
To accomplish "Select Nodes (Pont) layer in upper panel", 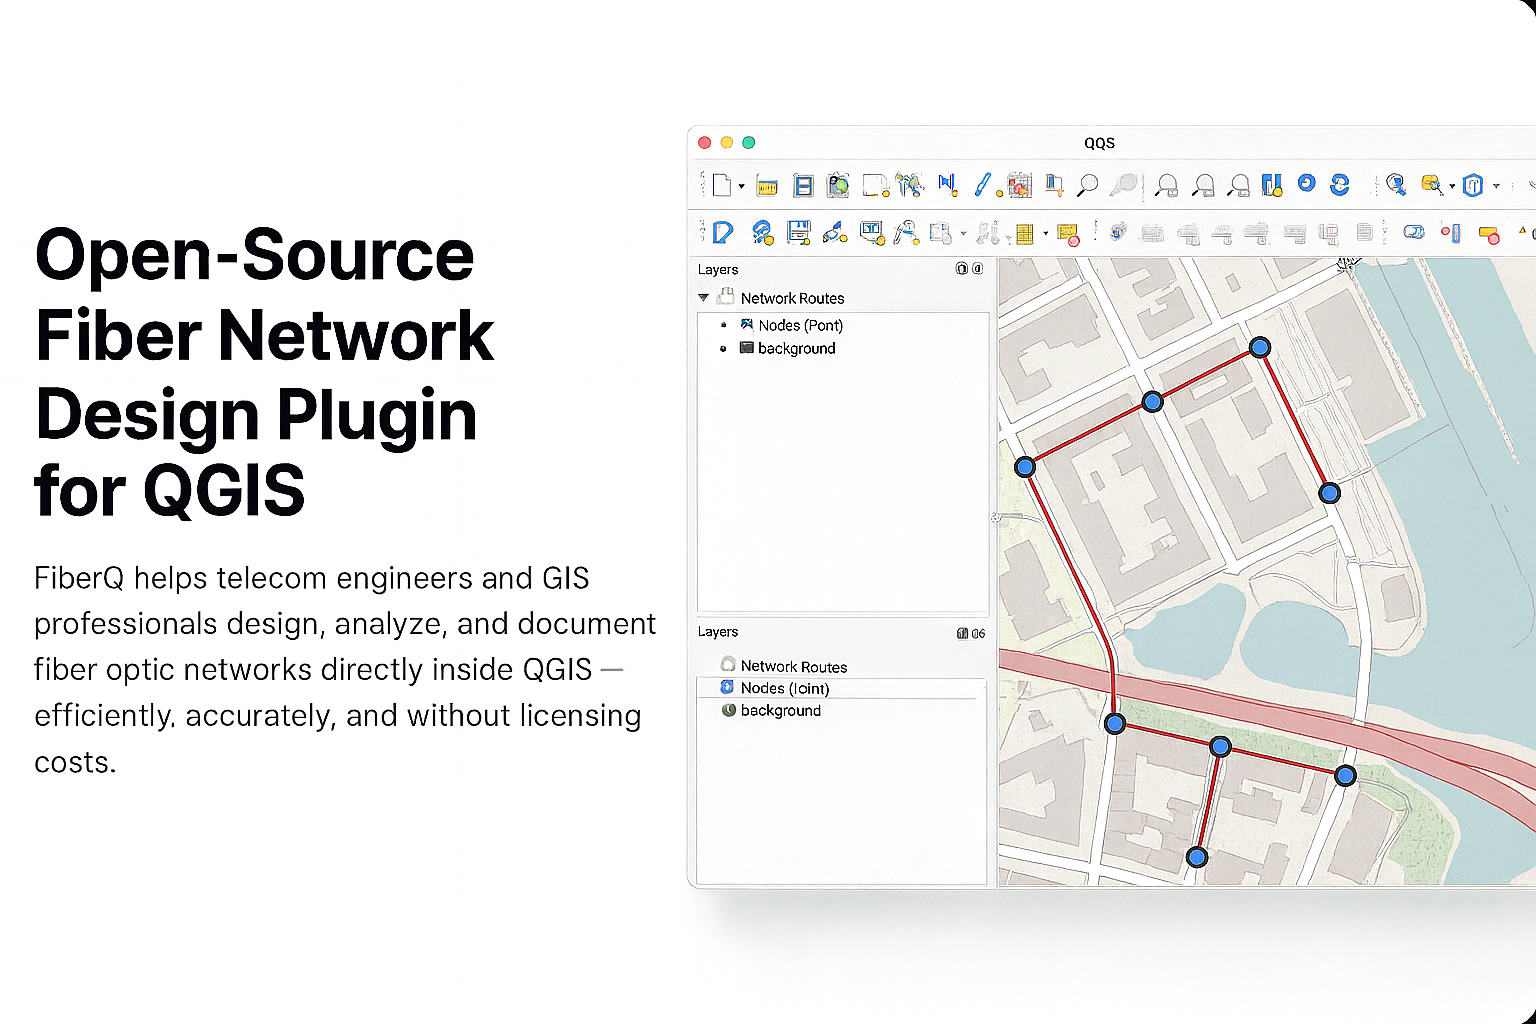I will (x=800, y=325).
